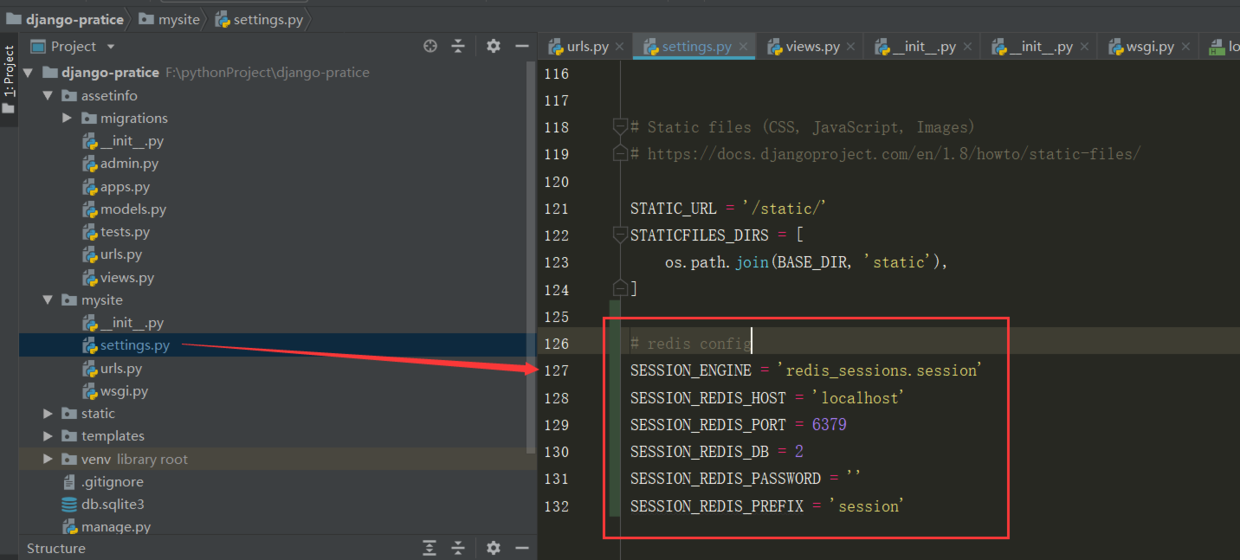This screenshot has height=560, width=1240.
Task: Click mysite breadcrumb in navigation bar
Action: click(x=169, y=19)
